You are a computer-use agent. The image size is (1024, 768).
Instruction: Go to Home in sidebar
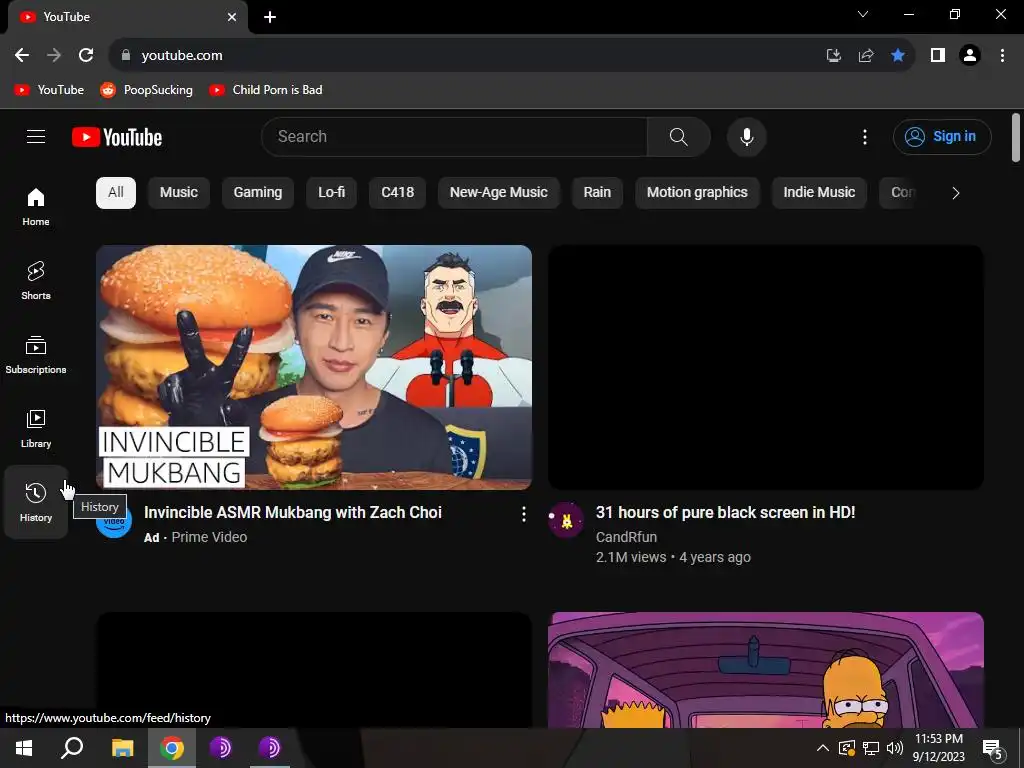coord(36,207)
